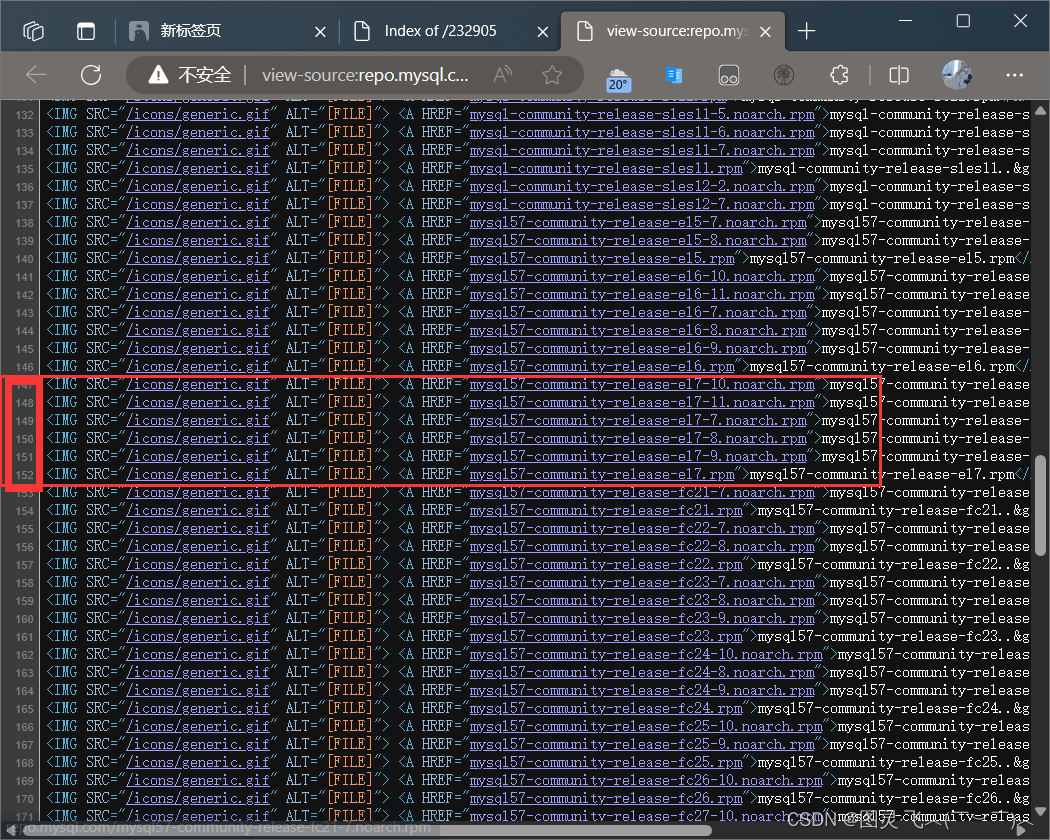The height and width of the screenshot is (840, 1050).
Task: Open link mysql57-community-release-el5-7.noarch.rpm
Action: pyautogui.click(x=638, y=222)
